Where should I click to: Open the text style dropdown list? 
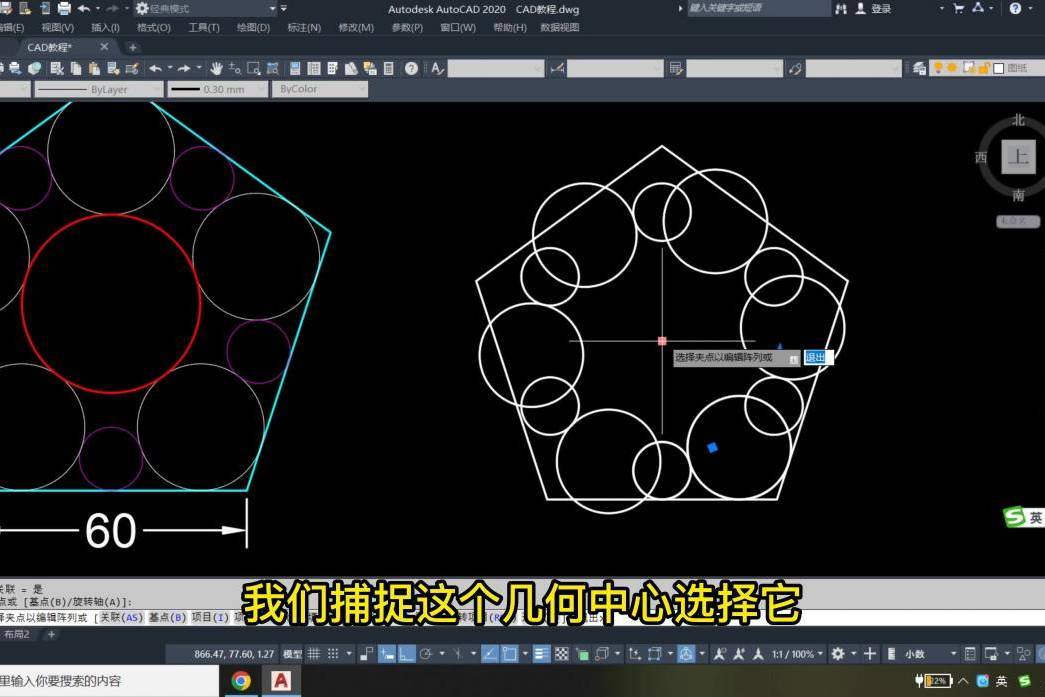click(x=496, y=68)
